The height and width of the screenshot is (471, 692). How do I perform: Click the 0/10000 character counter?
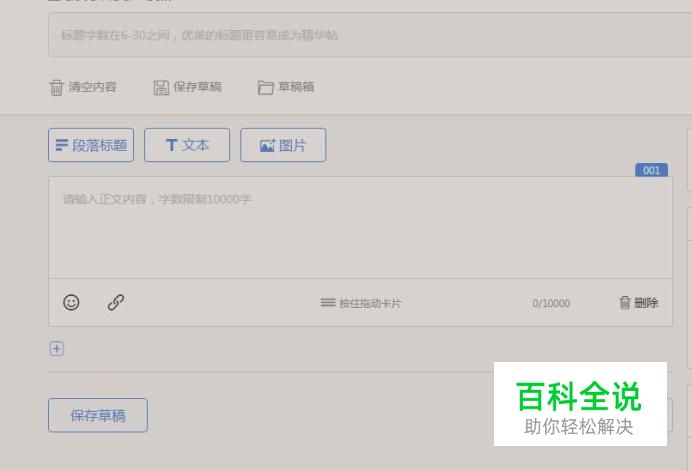[551, 303]
